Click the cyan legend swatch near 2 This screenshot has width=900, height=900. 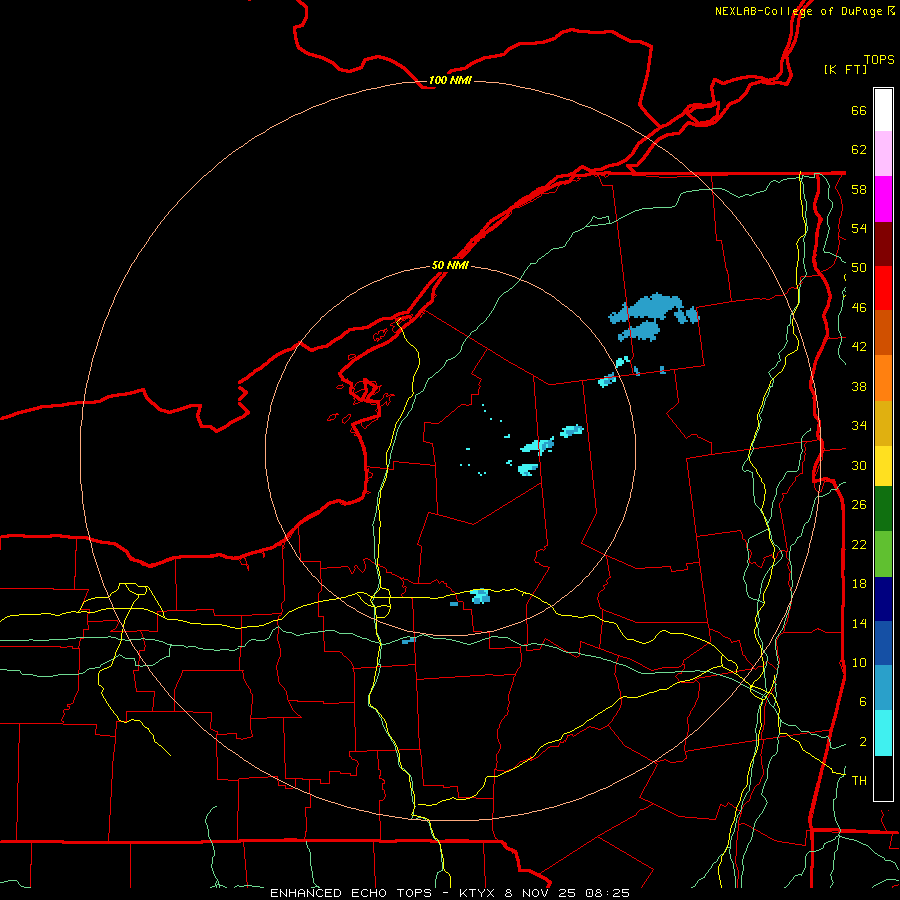coord(883,733)
